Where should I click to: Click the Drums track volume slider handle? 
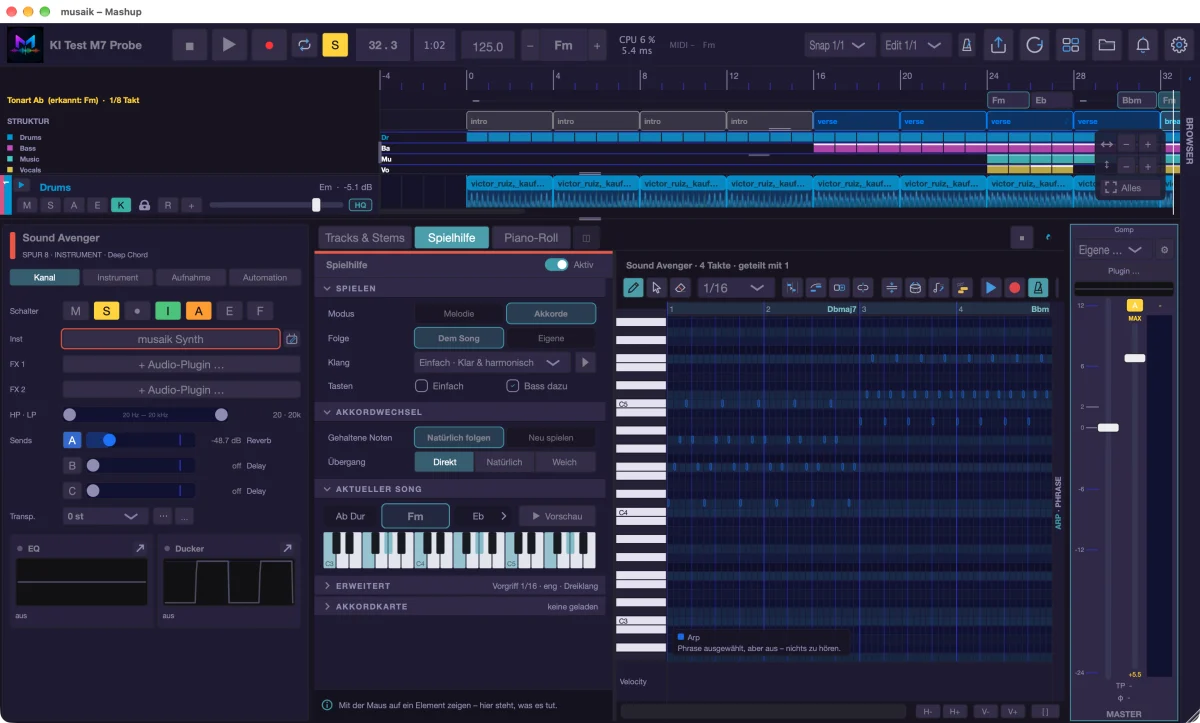(x=316, y=205)
